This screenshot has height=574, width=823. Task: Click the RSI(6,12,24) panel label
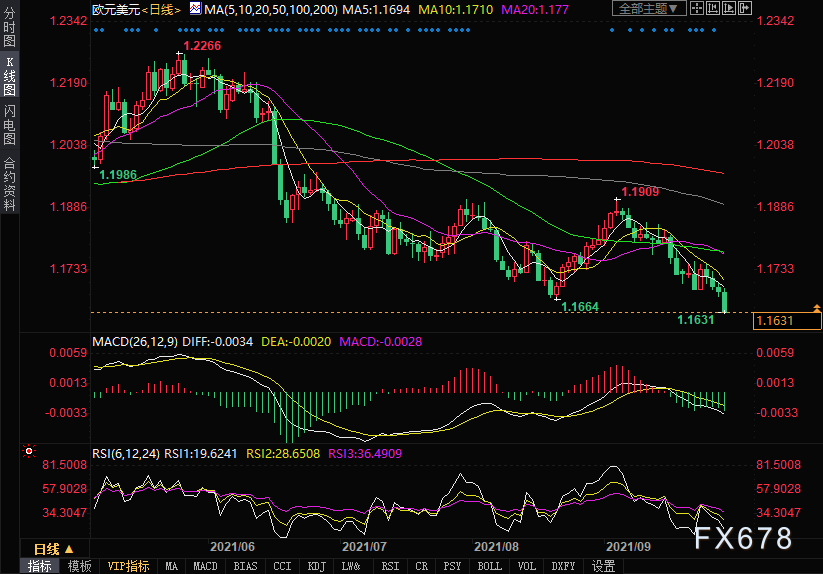126,453
